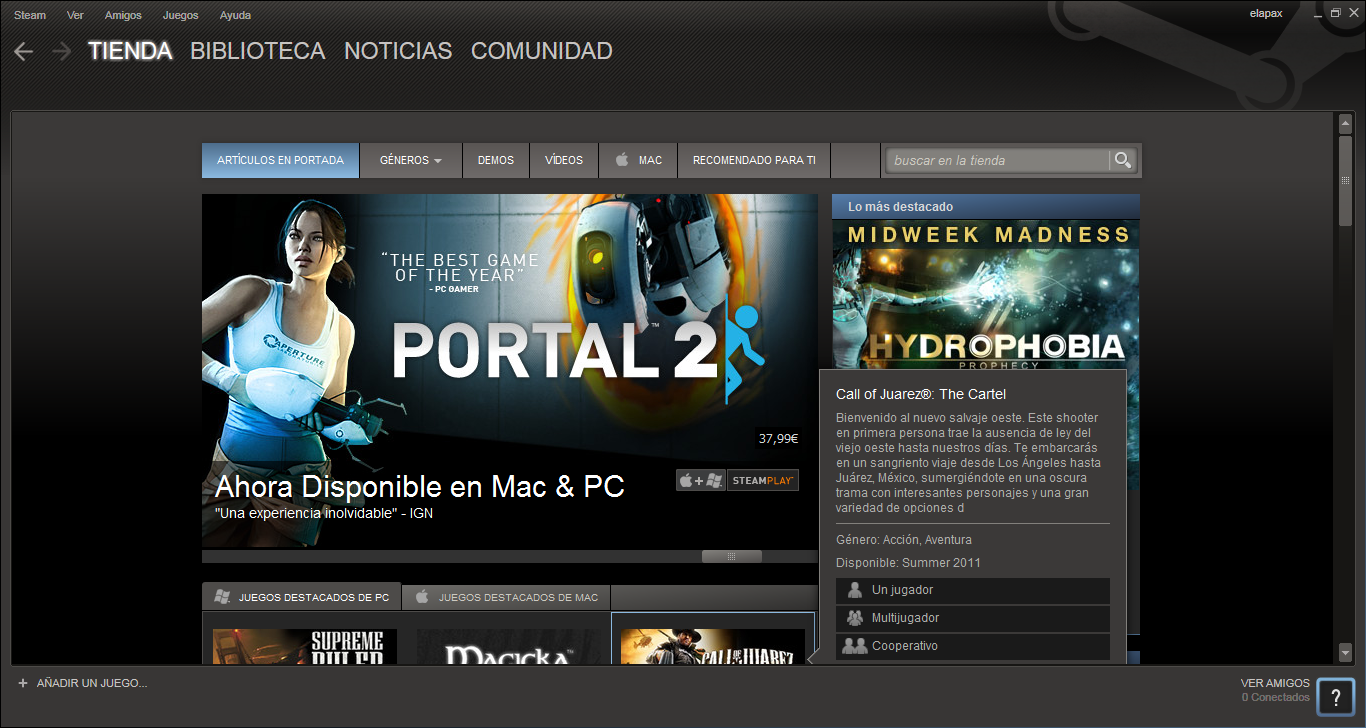Select Artículos en Portada tab
The width and height of the screenshot is (1366, 728).
tap(280, 160)
